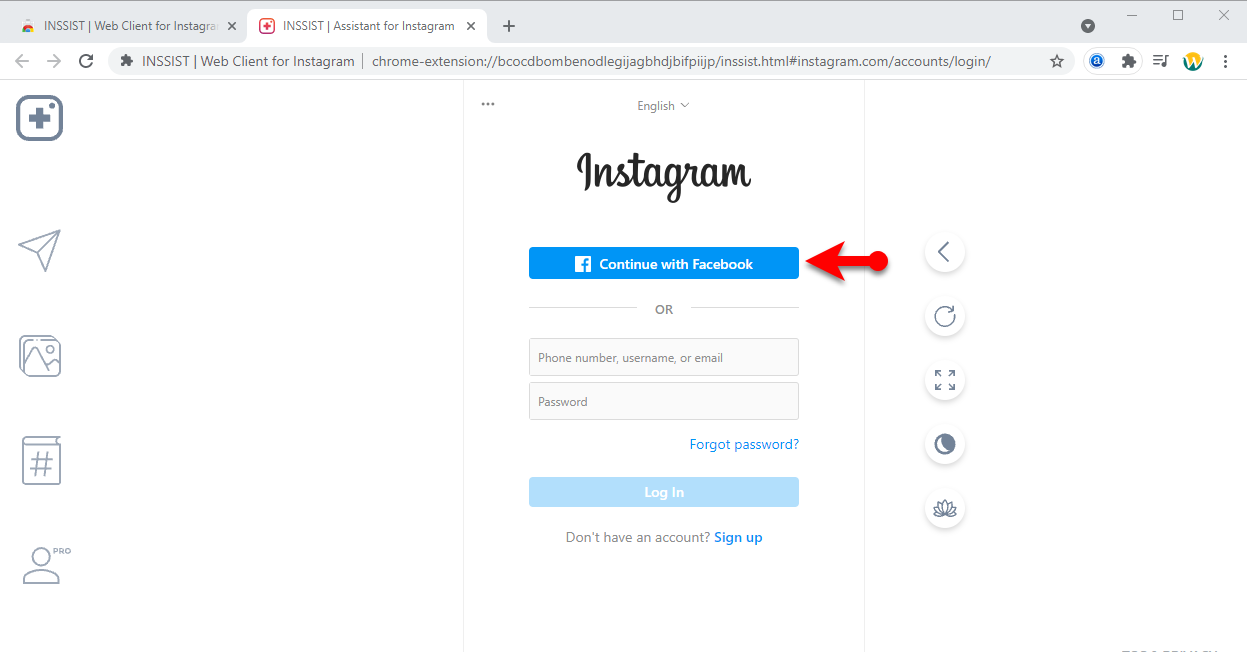1247x652 pixels.
Task: Click the fullscreen expand arrows button
Action: pos(945,381)
